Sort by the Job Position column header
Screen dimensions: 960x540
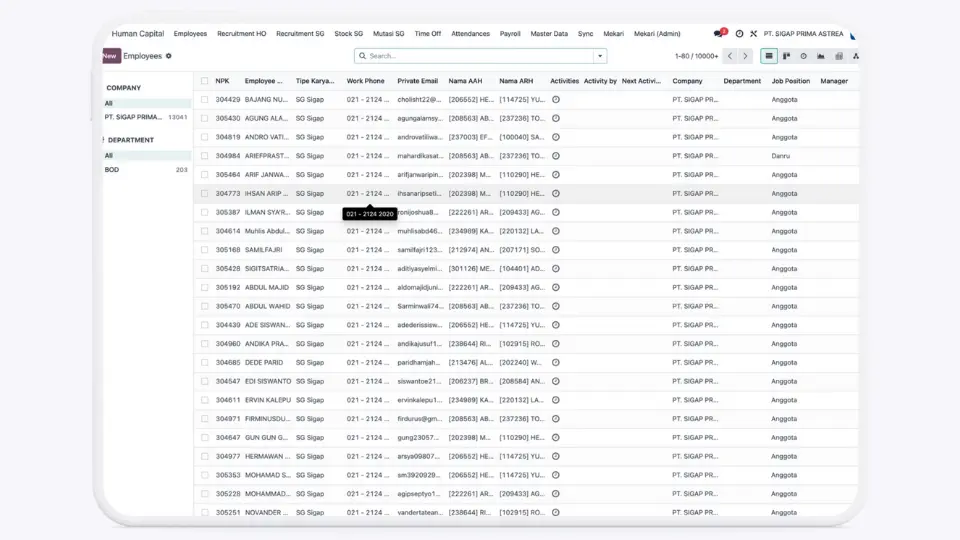click(790, 81)
